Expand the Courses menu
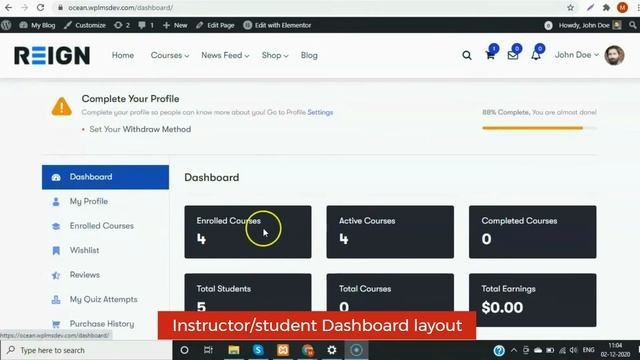This screenshot has width=640, height=360. click(x=170, y=55)
